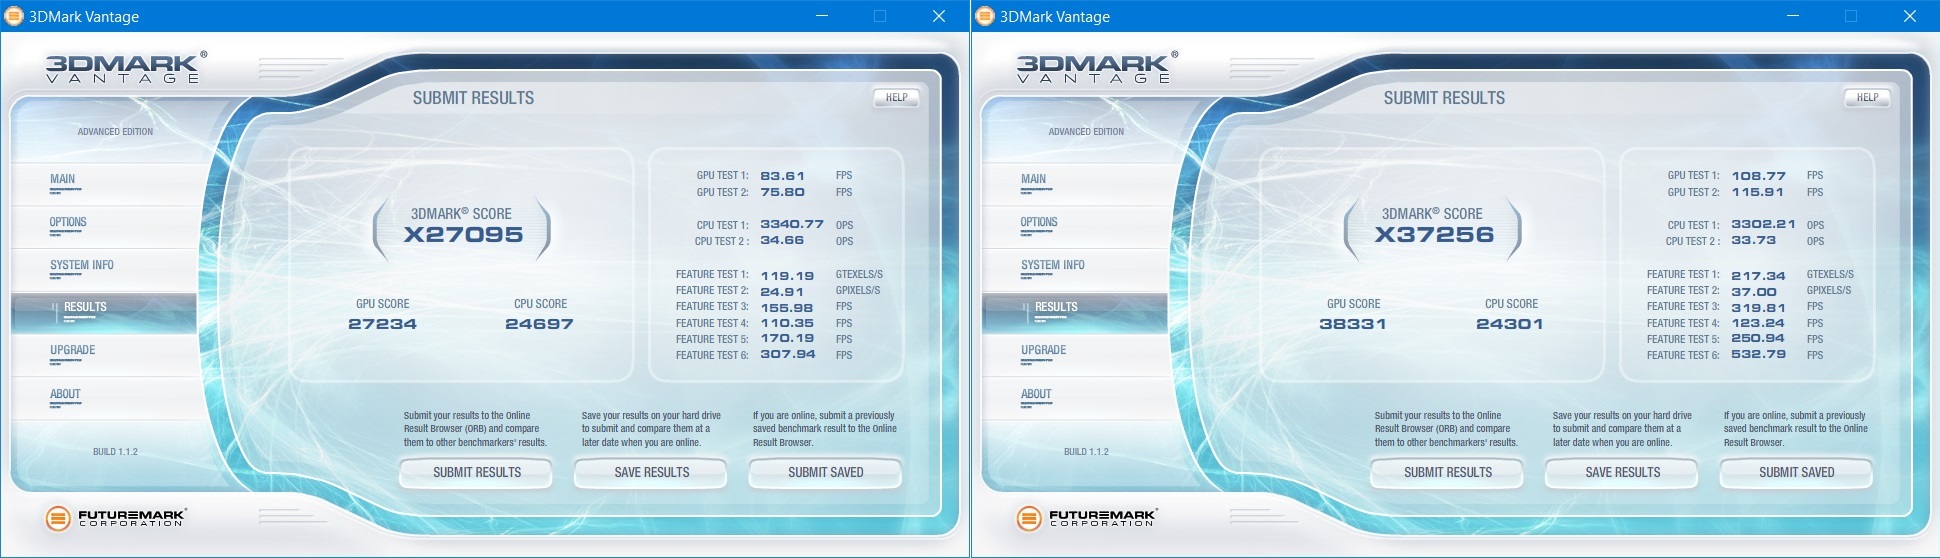Click GPU score value 38331
Screen dimensions: 1940x558
(1353, 324)
